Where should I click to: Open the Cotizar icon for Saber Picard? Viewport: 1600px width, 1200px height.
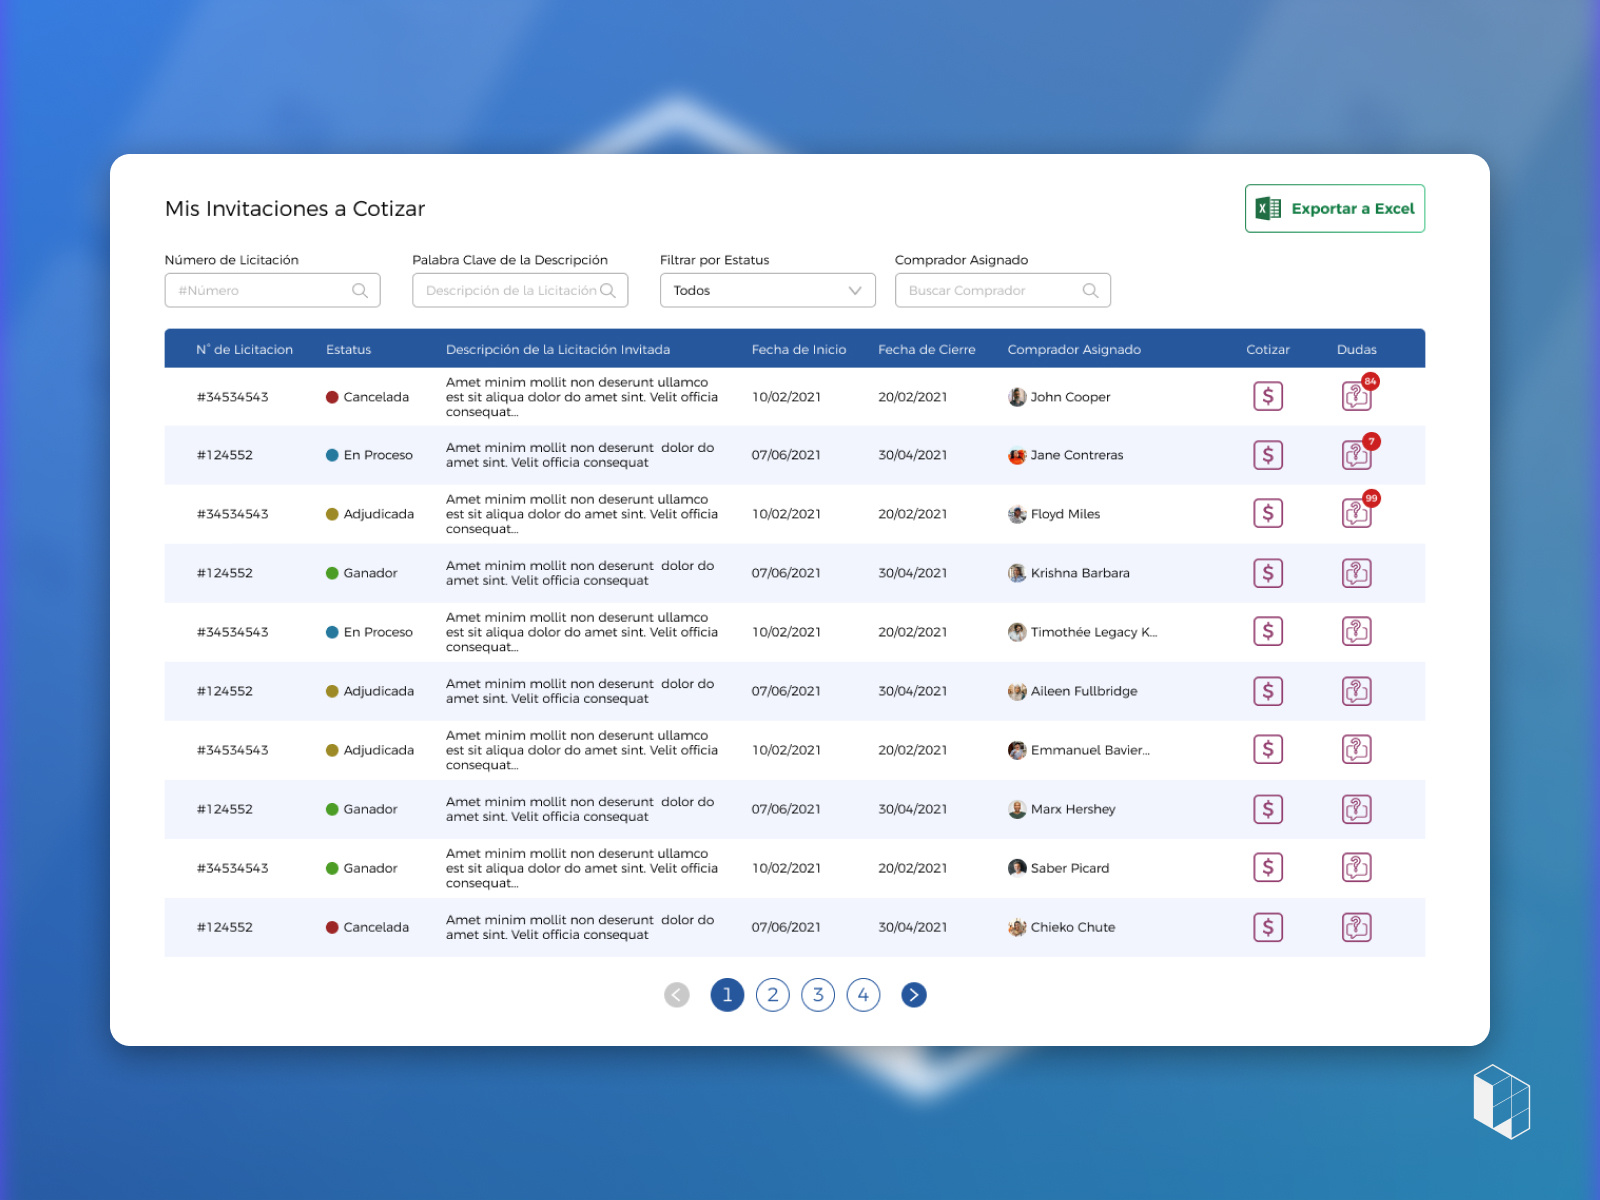tap(1268, 868)
